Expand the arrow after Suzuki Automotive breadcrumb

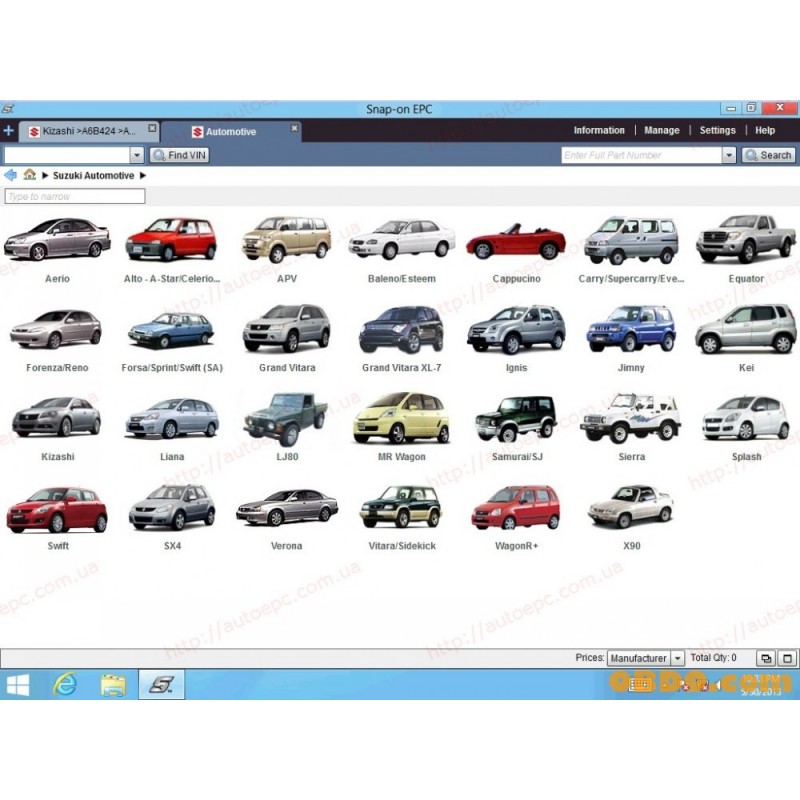143,176
